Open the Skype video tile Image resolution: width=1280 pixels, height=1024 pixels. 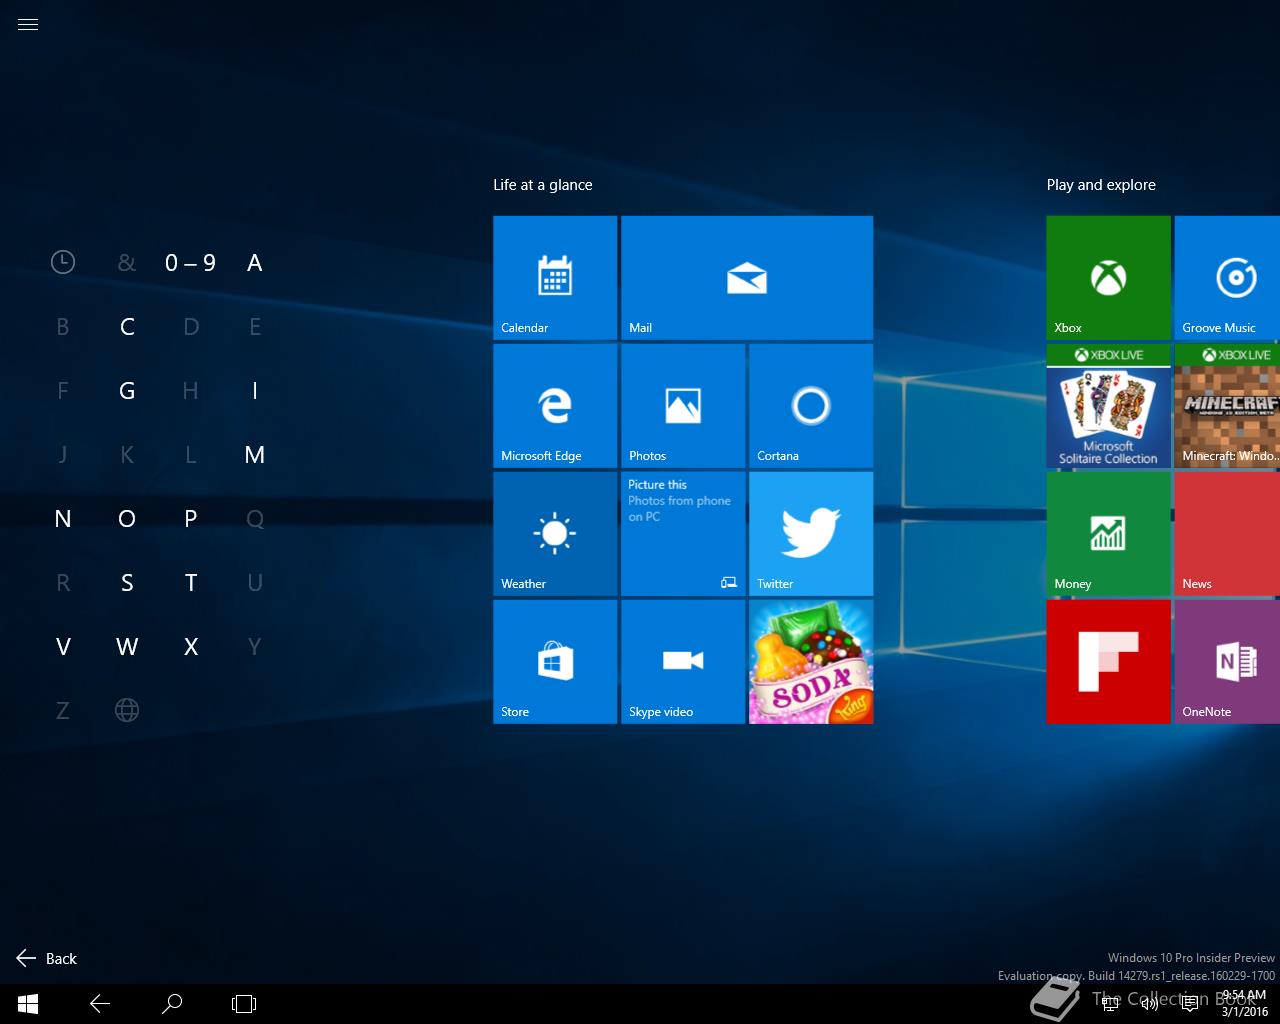pyautogui.click(x=683, y=662)
